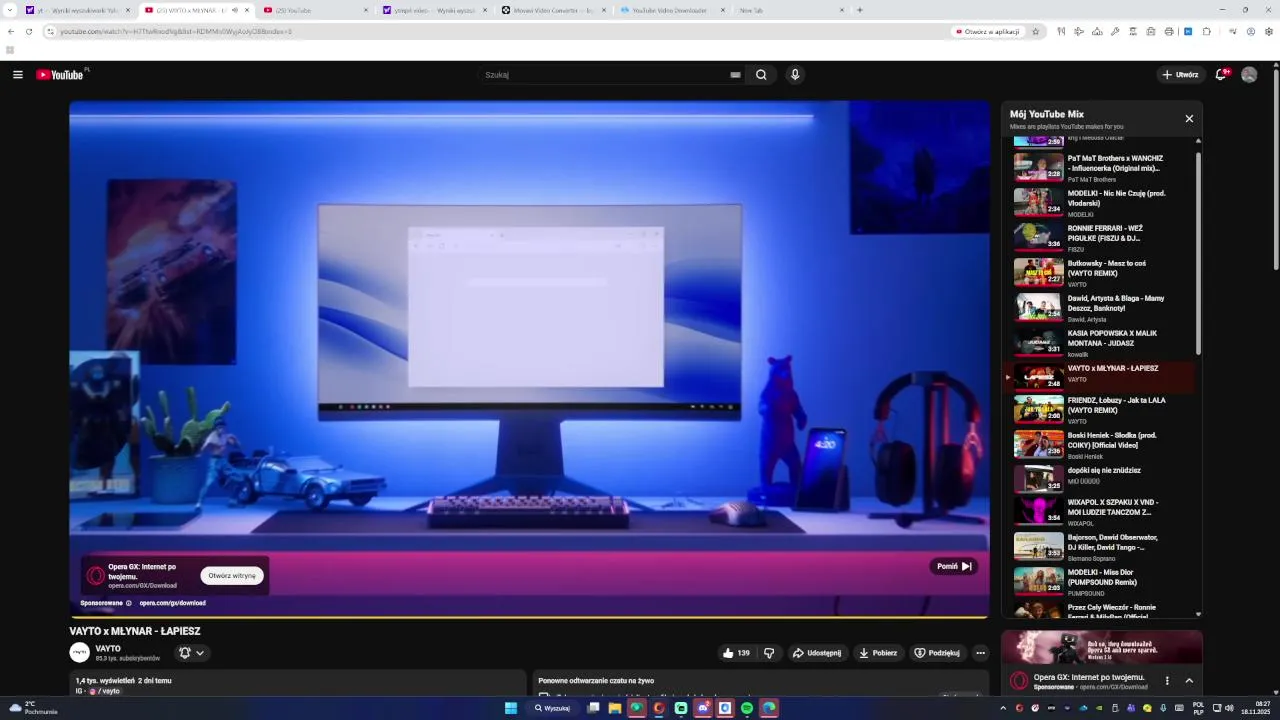The height and width of the screenshot is (720, 1280).
Task: Open Sponsorowane info icon on ad
Action: click(129, 603)
